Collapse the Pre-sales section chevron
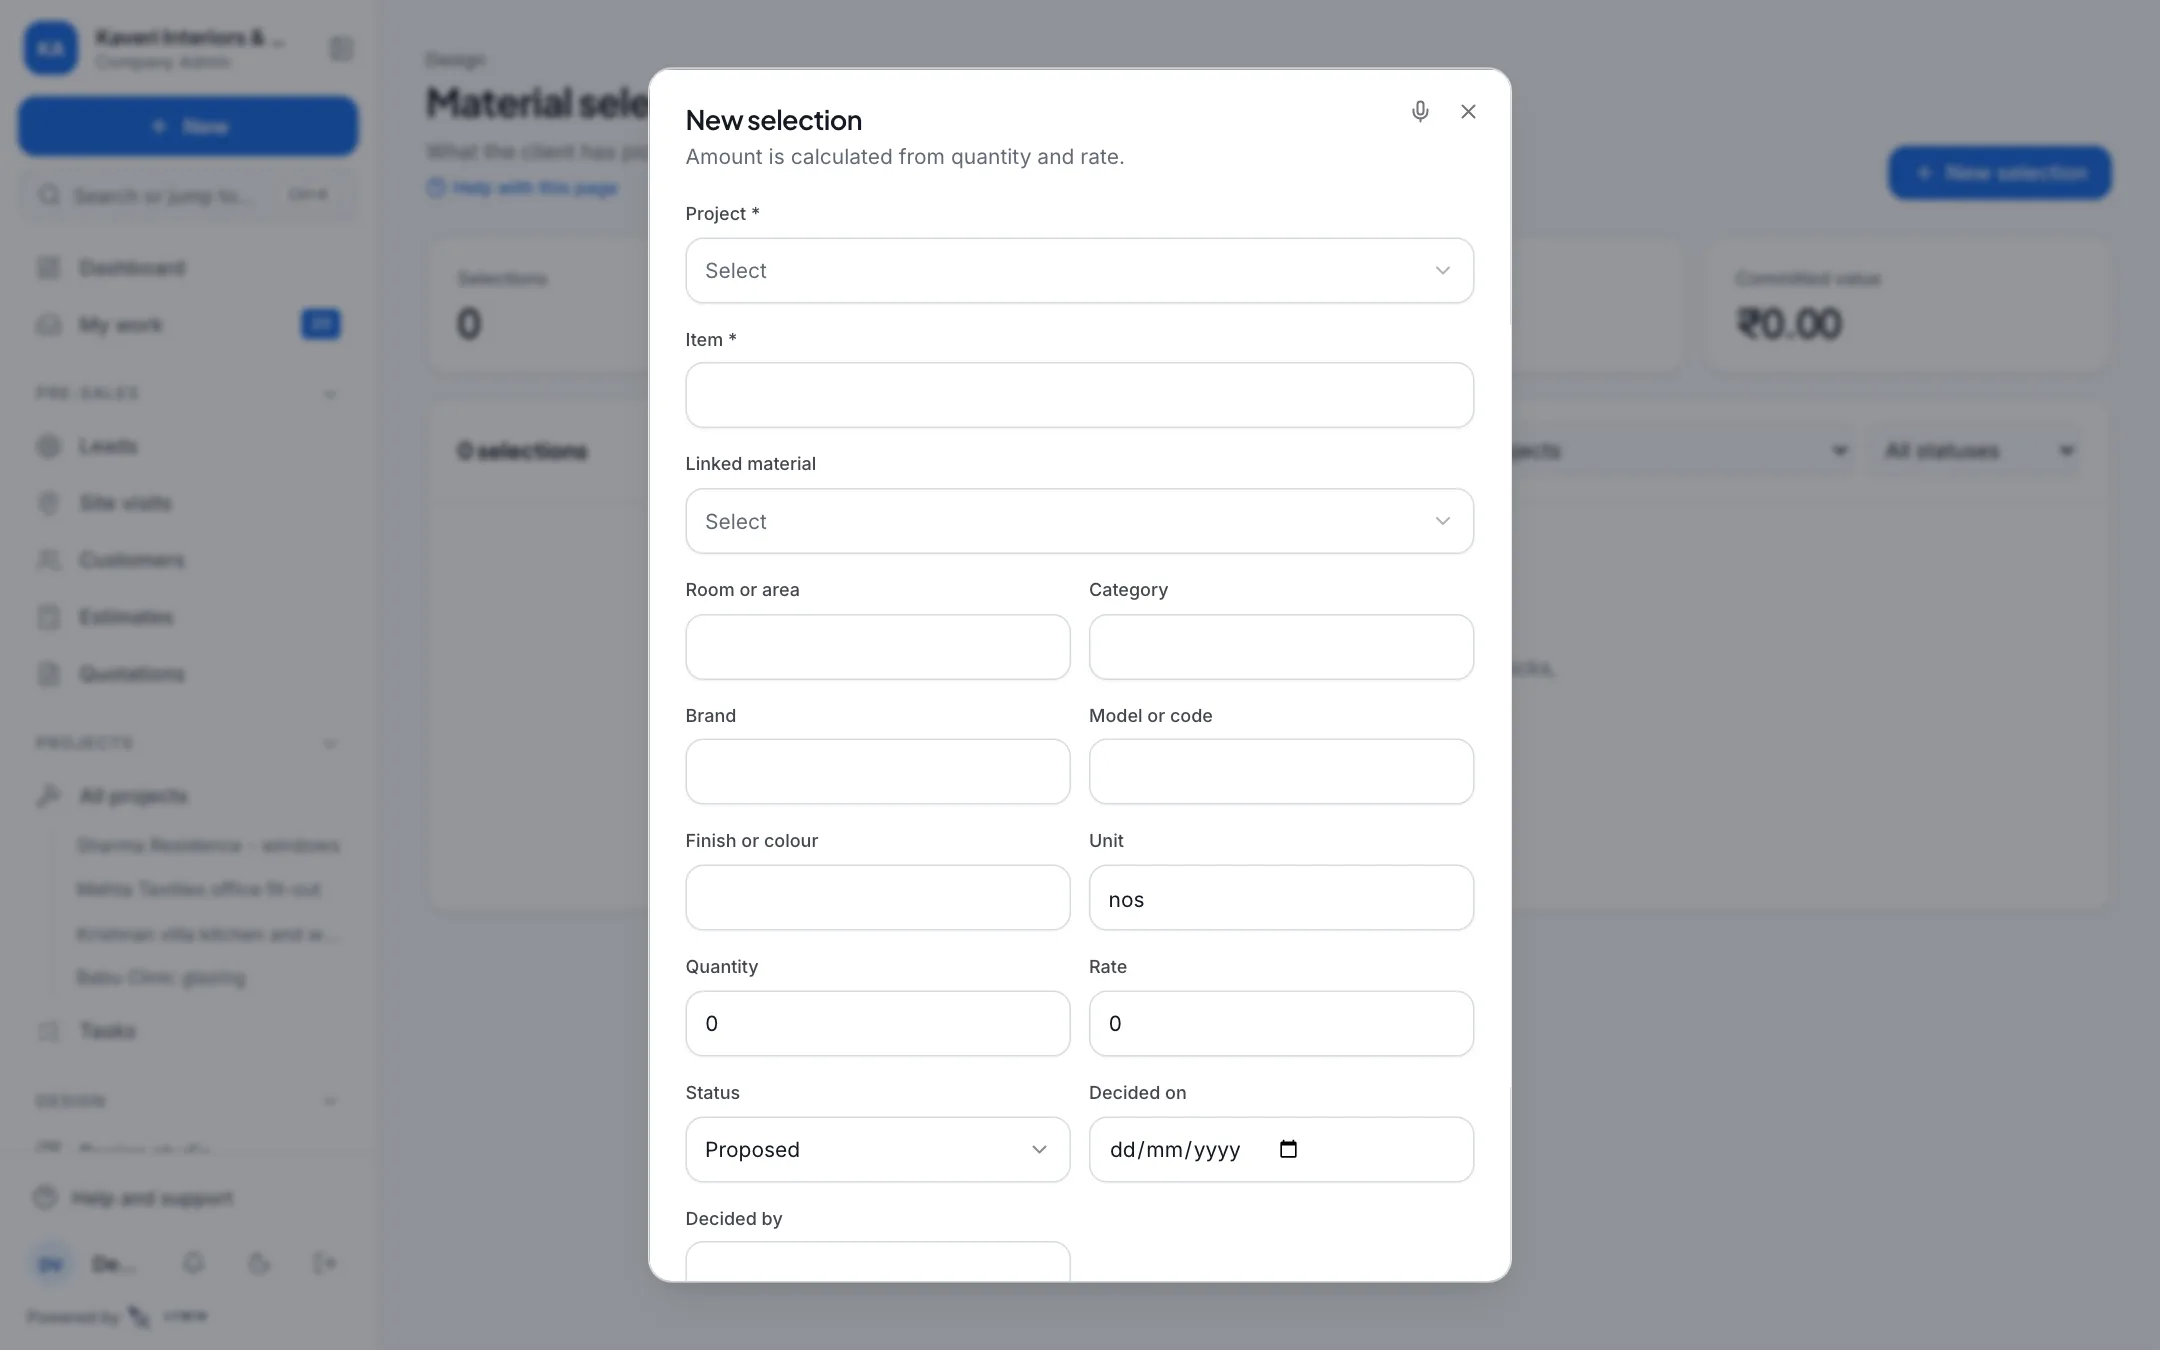Image resolution: width=2160 pixels, height=1350 pixels. (330, 394)
